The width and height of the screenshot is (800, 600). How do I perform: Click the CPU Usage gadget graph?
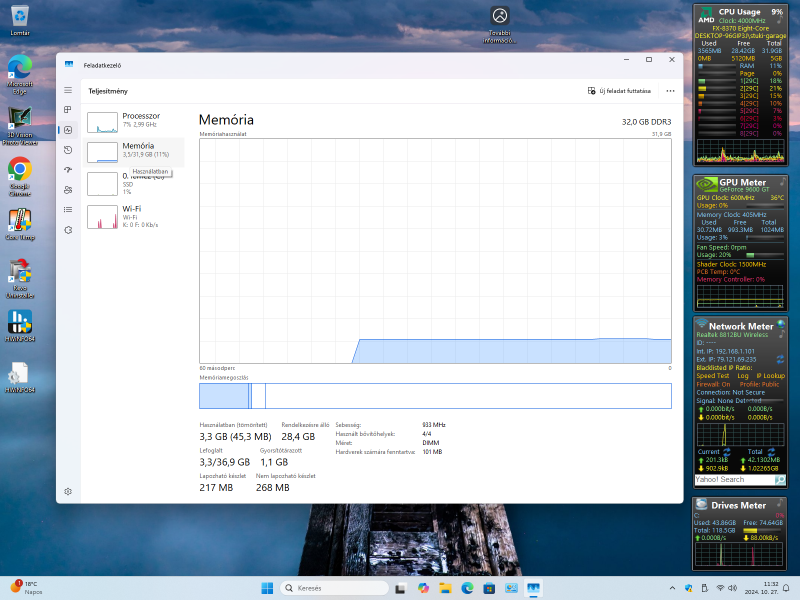740,151
